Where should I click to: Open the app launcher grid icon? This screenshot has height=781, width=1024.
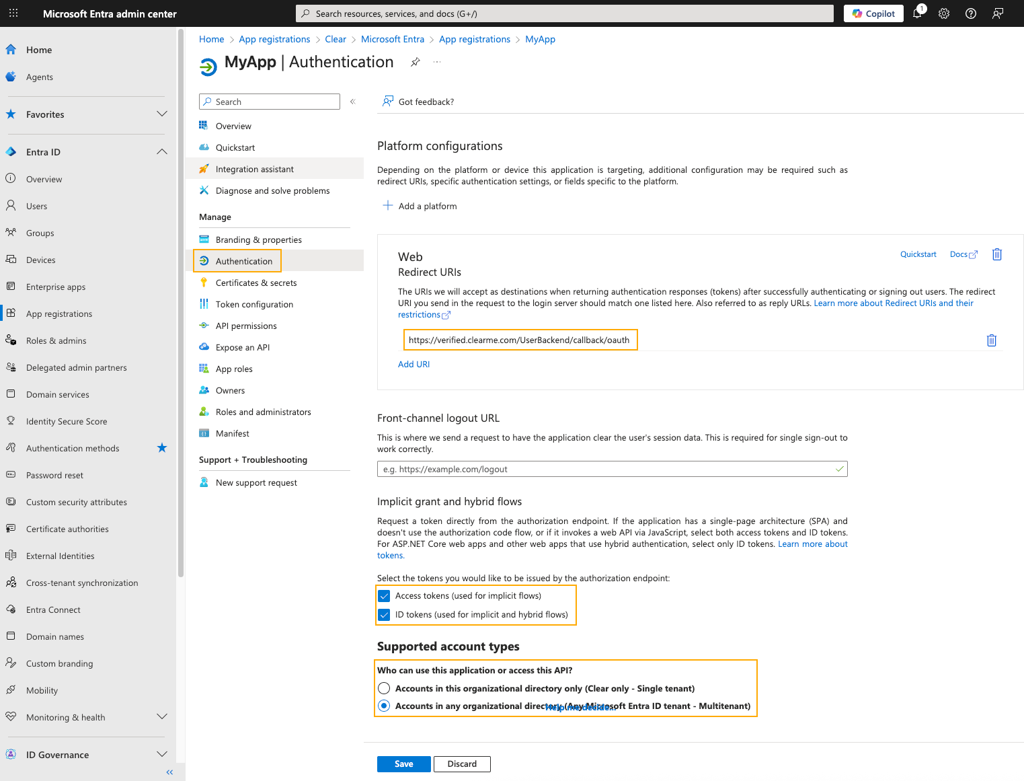13,13
